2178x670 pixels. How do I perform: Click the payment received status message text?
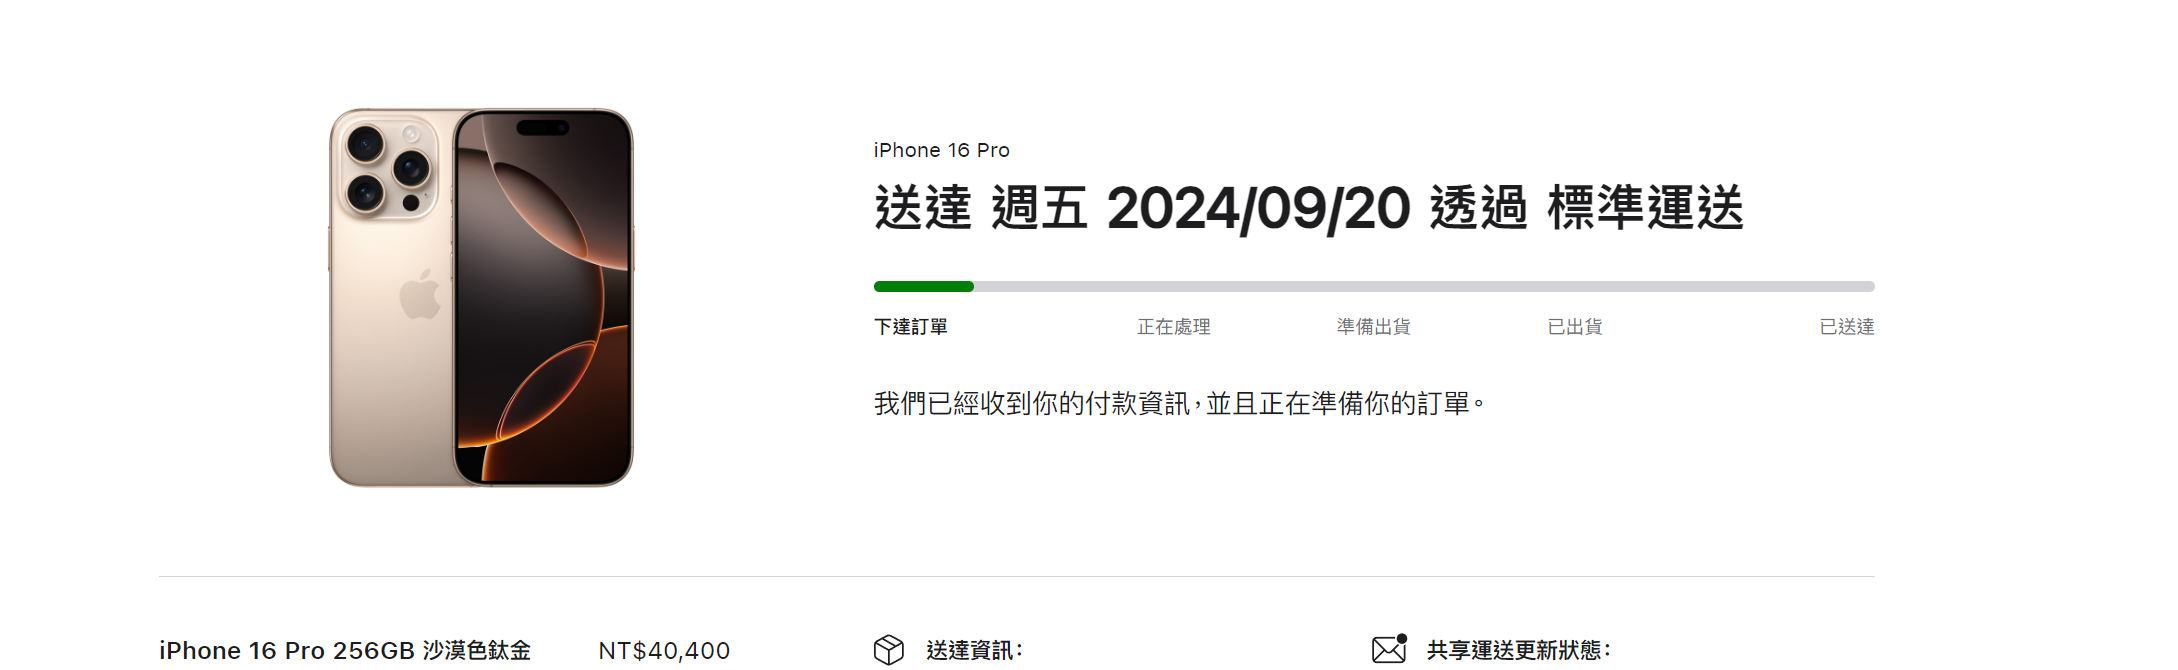click(1179, 404)
